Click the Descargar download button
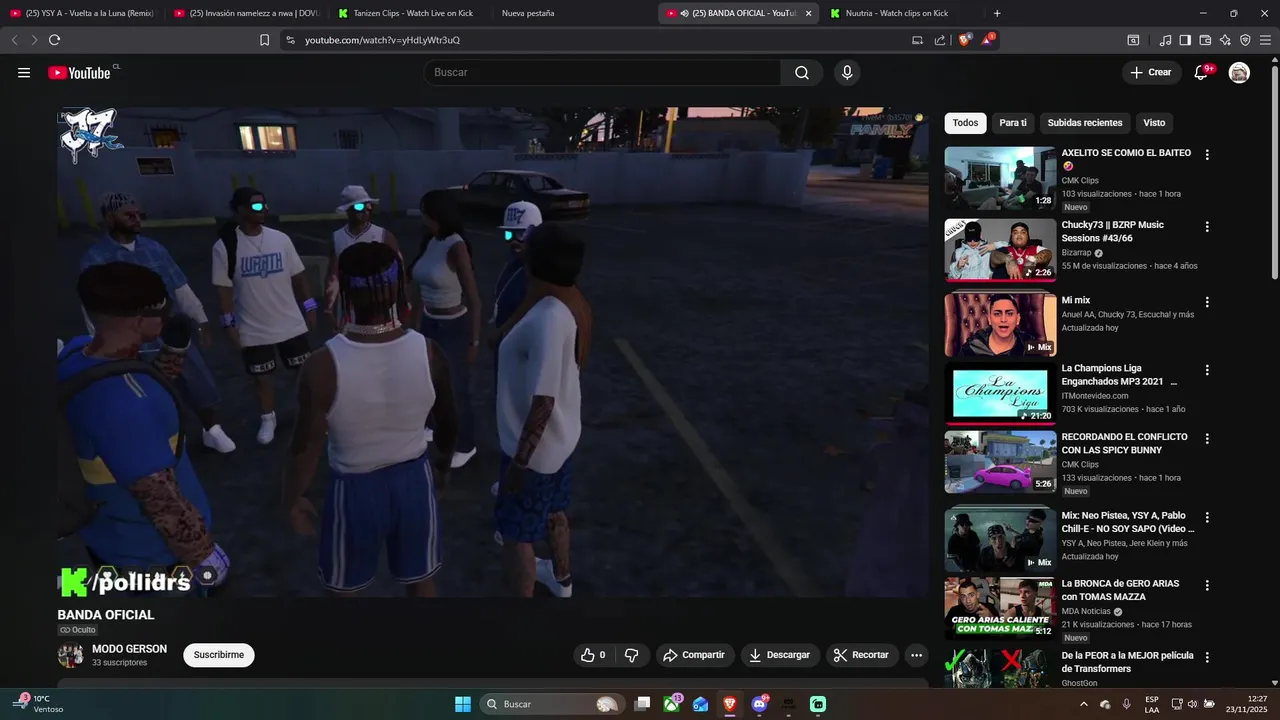Image resolution: width=1280 pixels, height=720 pixels. pyautogui.click(x=780, y=655)
